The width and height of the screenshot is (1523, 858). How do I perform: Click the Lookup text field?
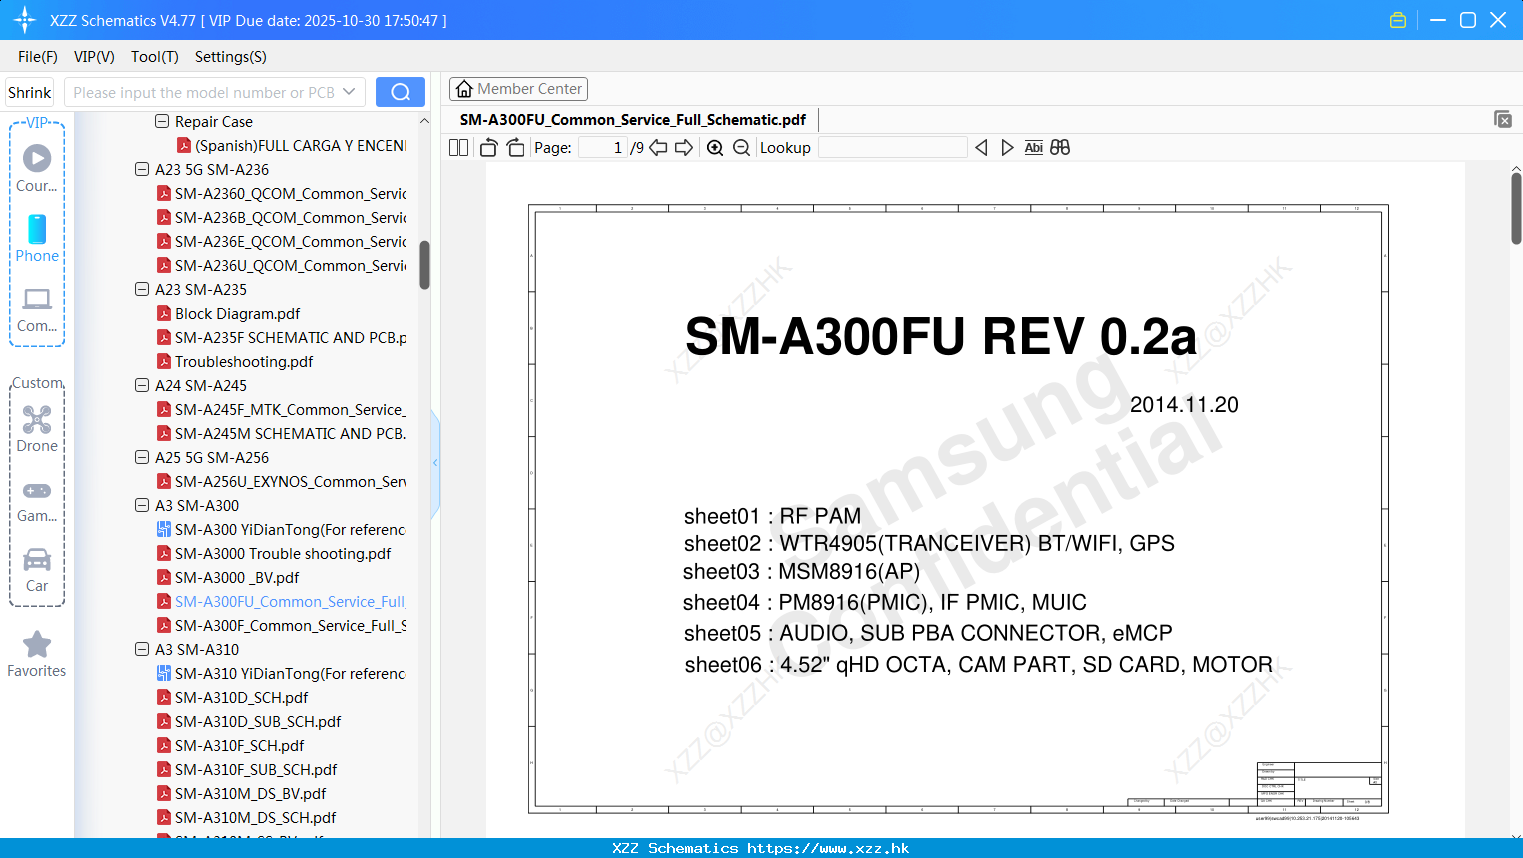(x=892, y=148)
